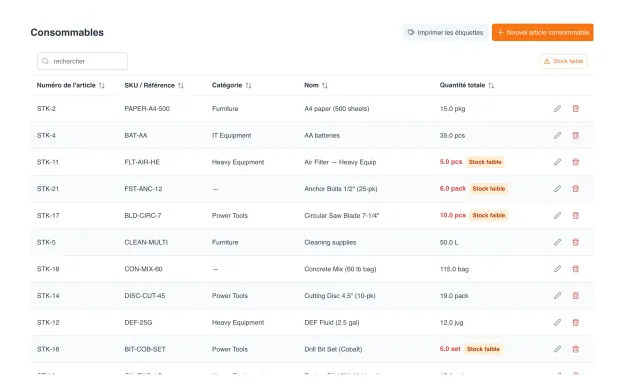Viewport: 624px width, 392px height.
Task: Edit the Cutting Disc item
Action: (557, 296)
